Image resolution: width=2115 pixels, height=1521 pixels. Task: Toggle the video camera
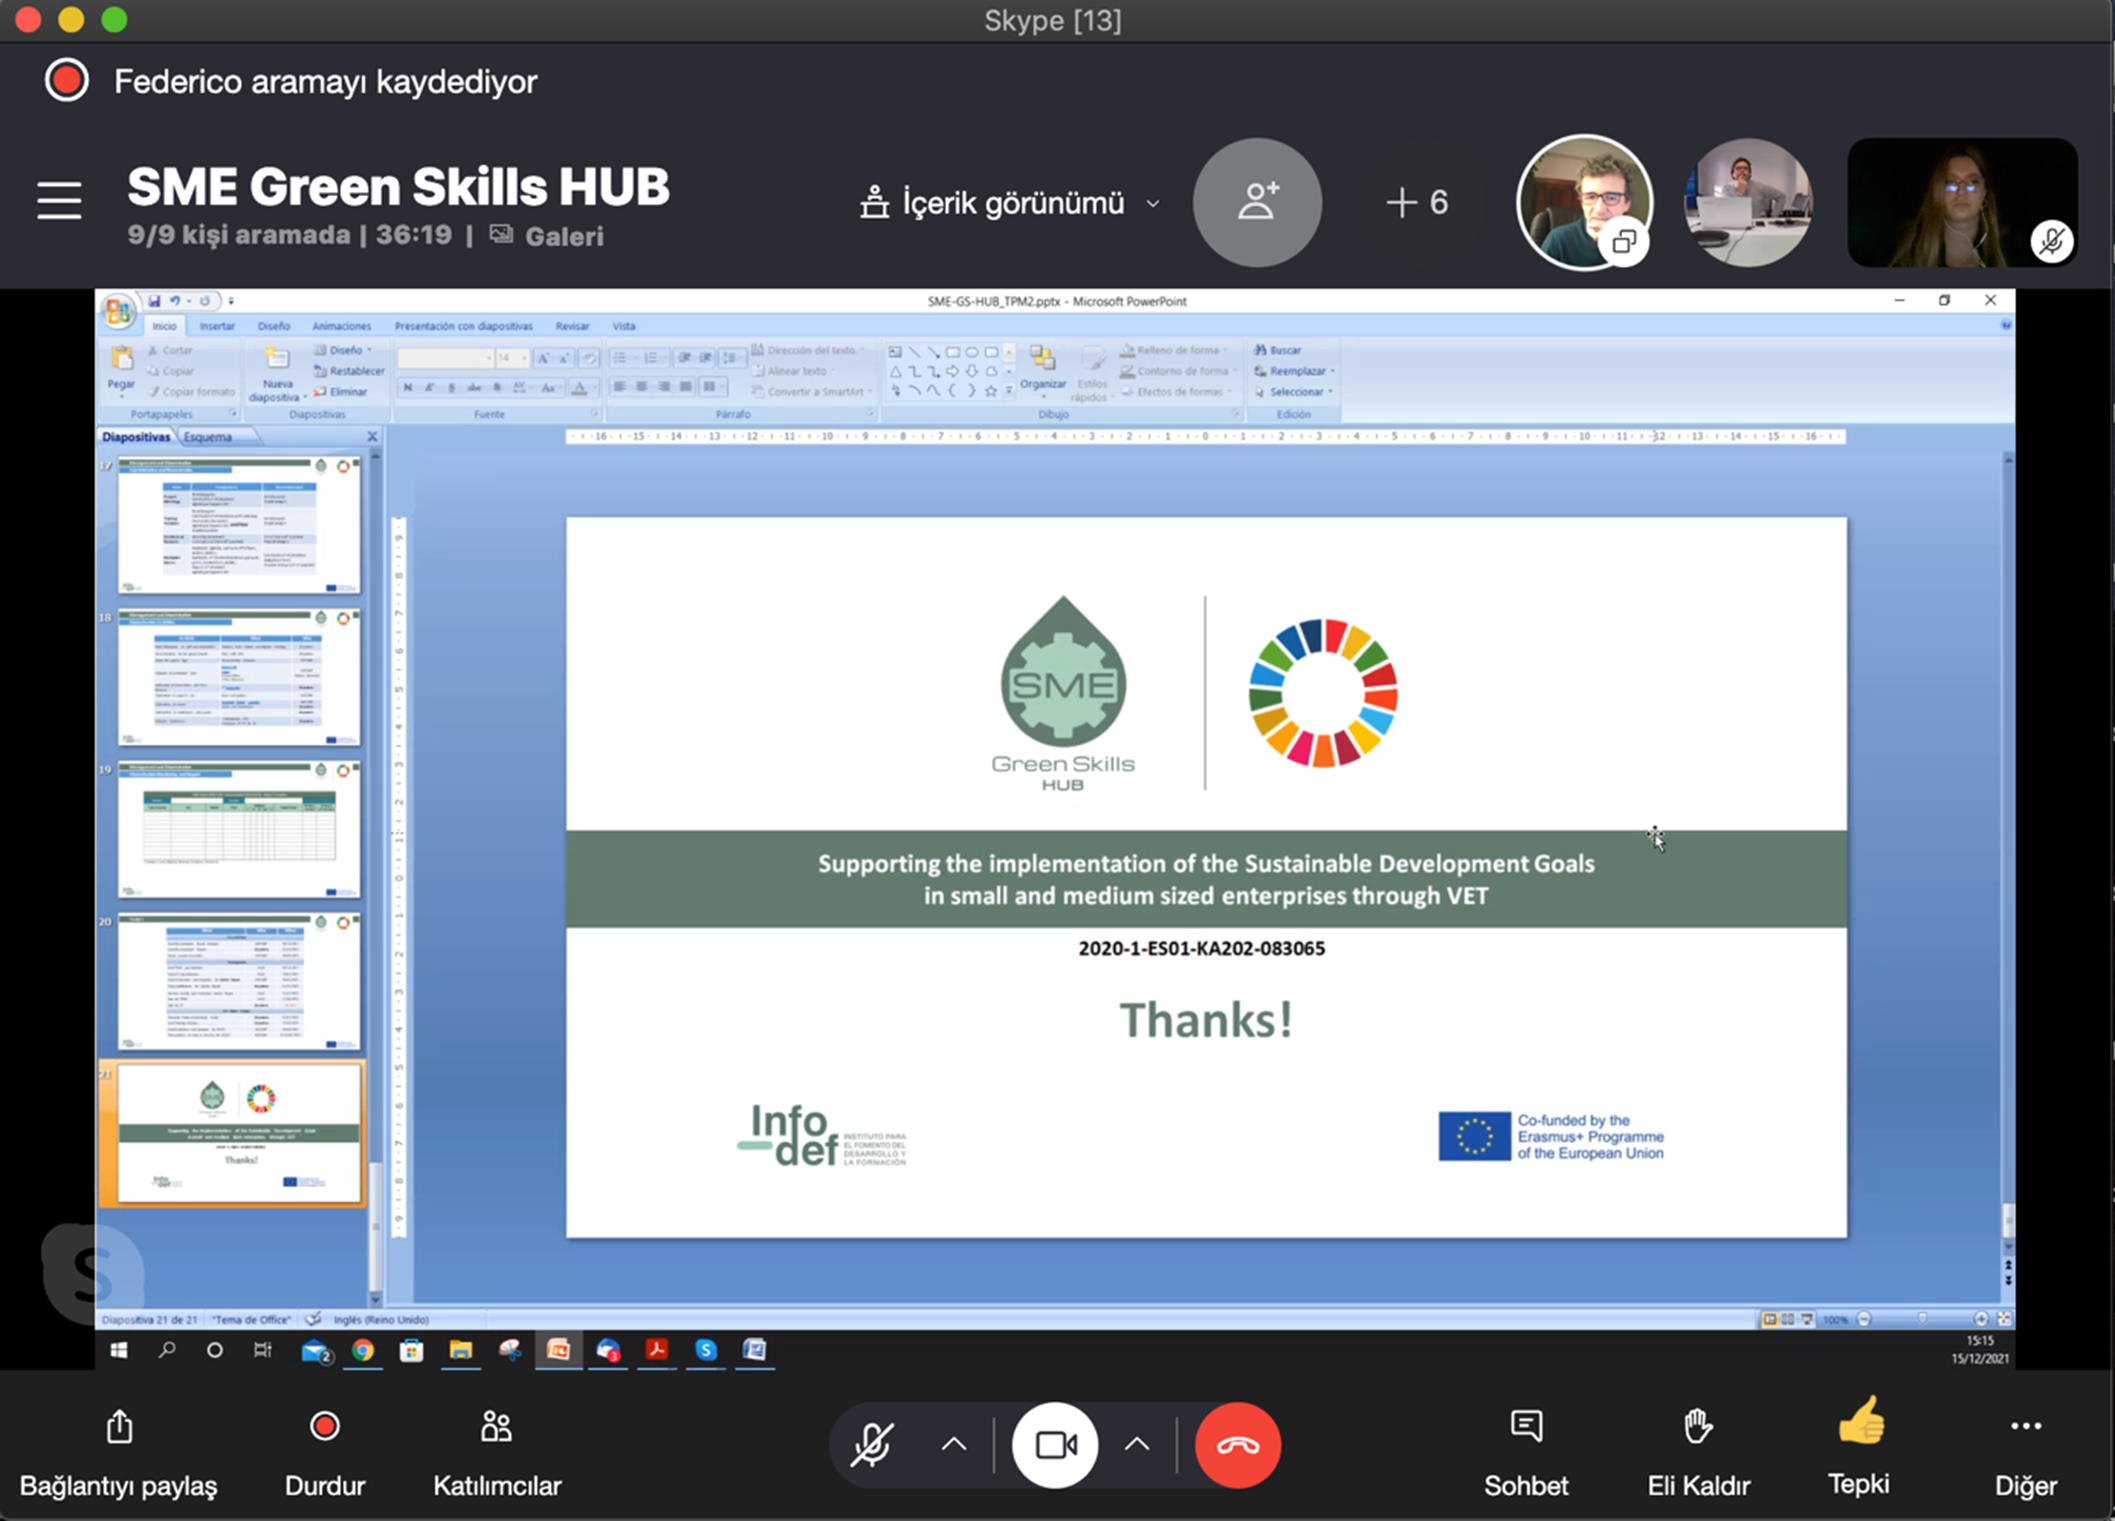tap(1055, 1445)
